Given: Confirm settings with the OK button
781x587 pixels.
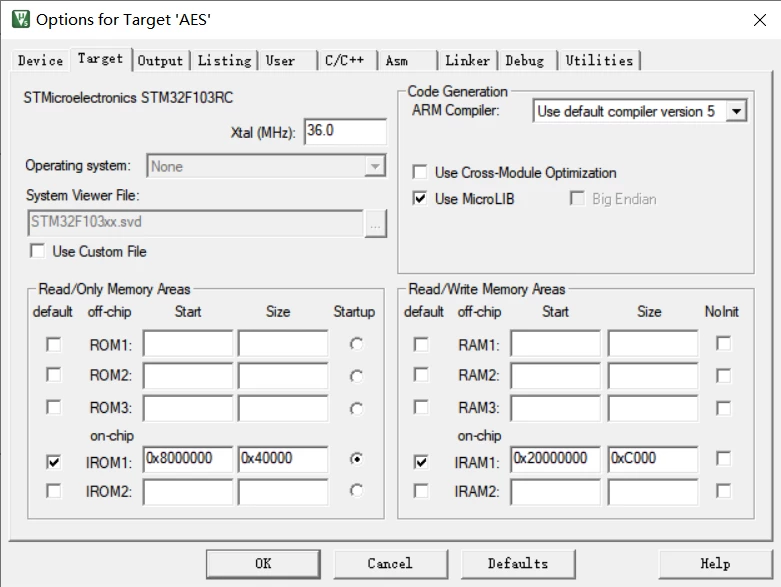Looking at the screenshot, I should 263,564.
